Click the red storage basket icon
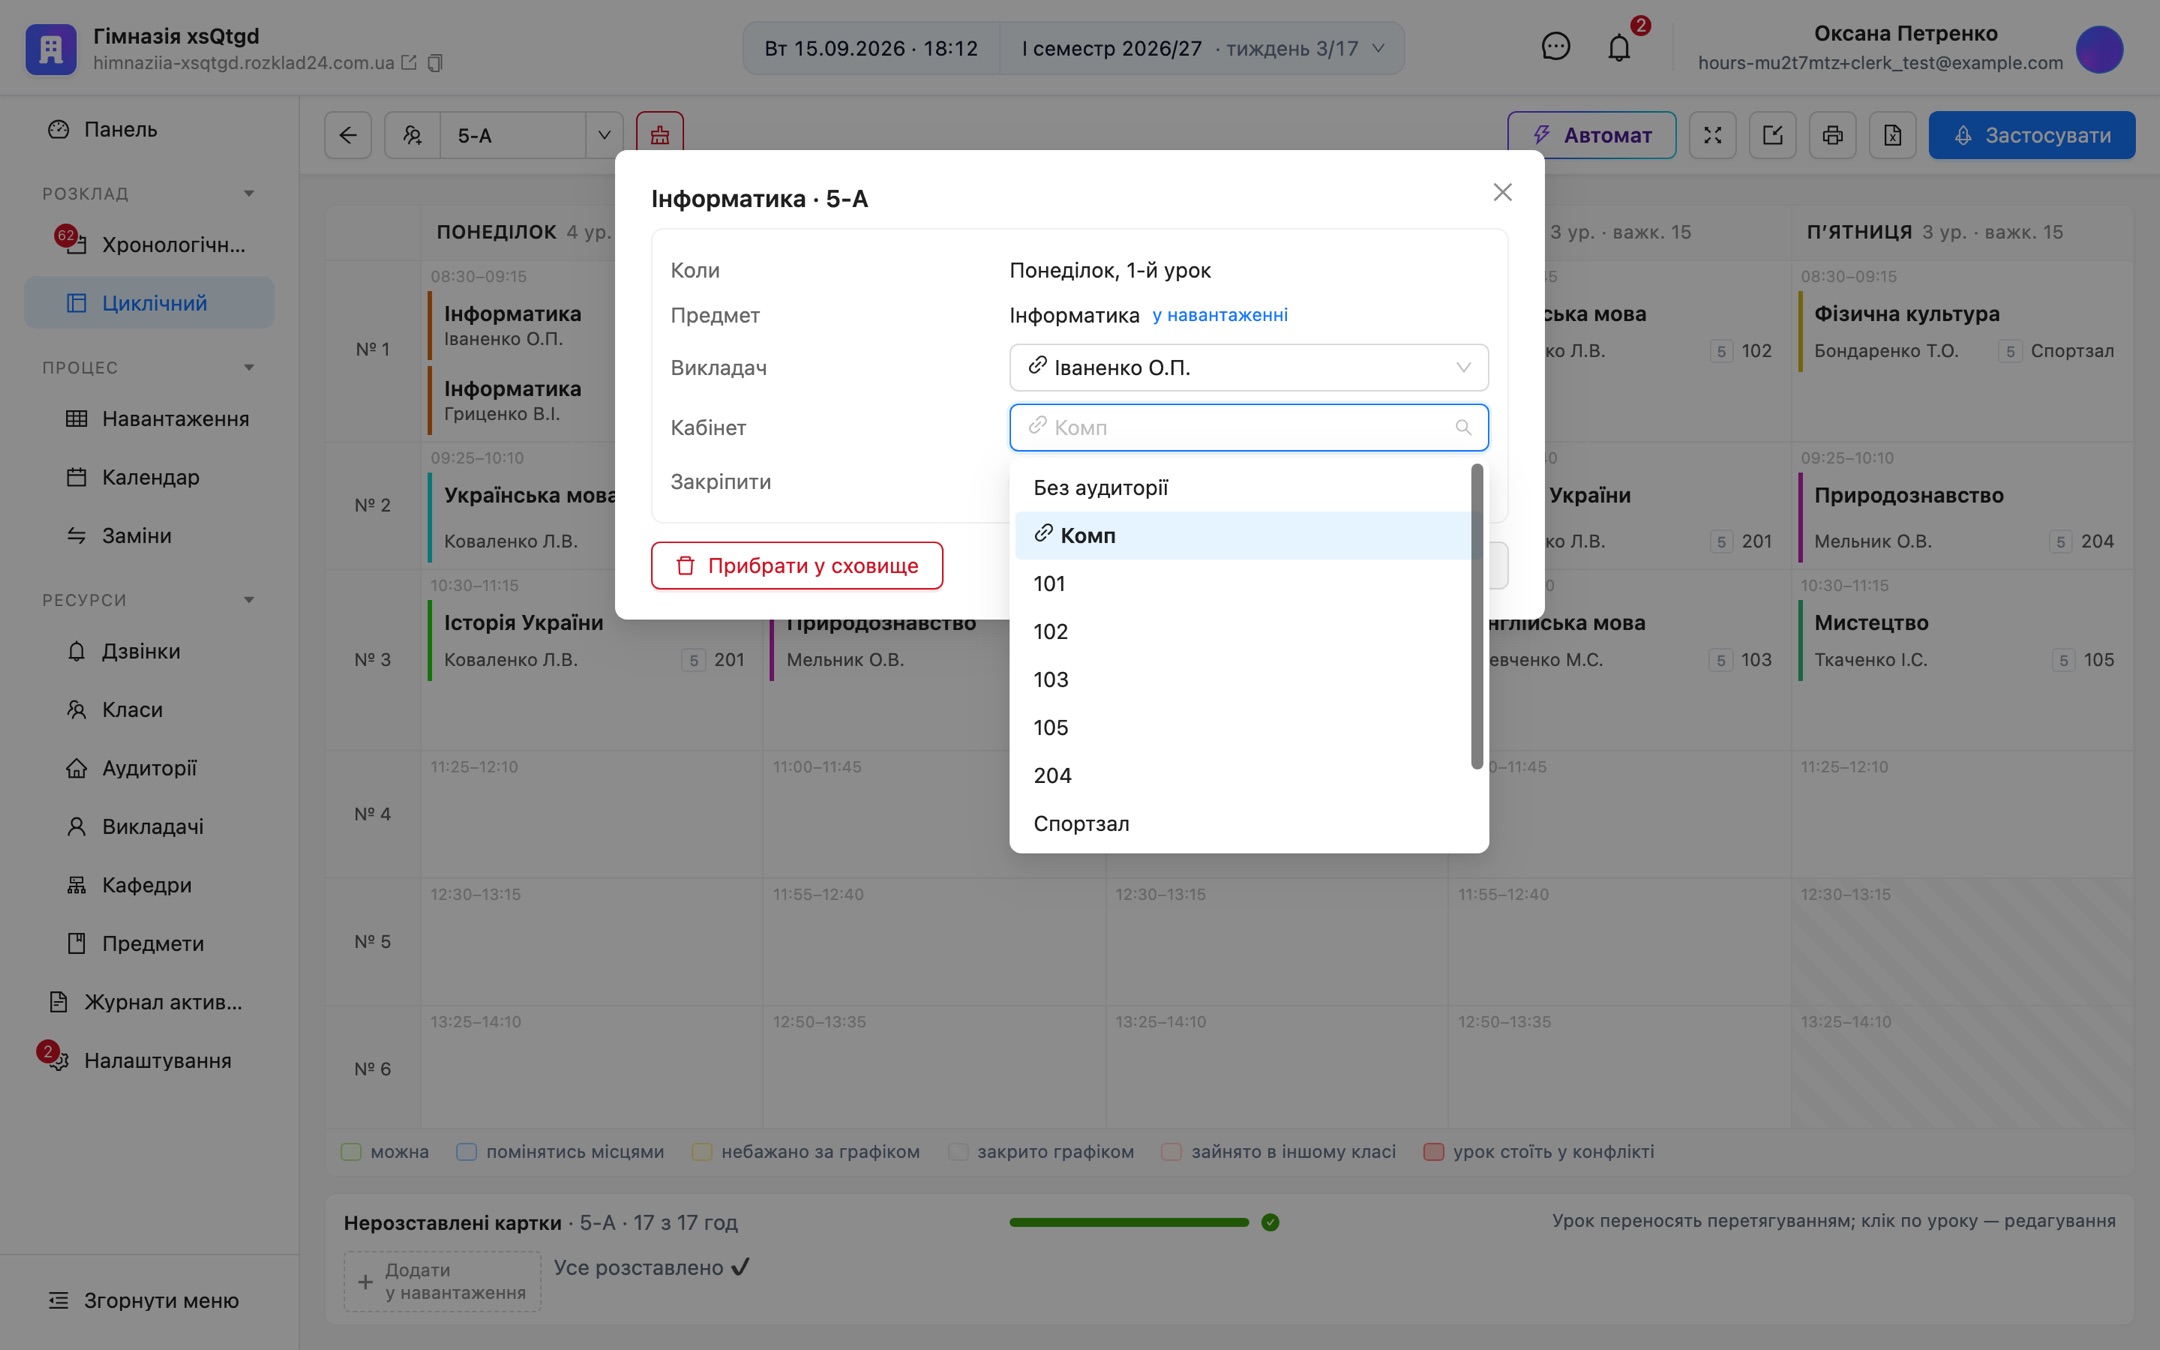2160x1350 pixels. click(x=660, y=135)
